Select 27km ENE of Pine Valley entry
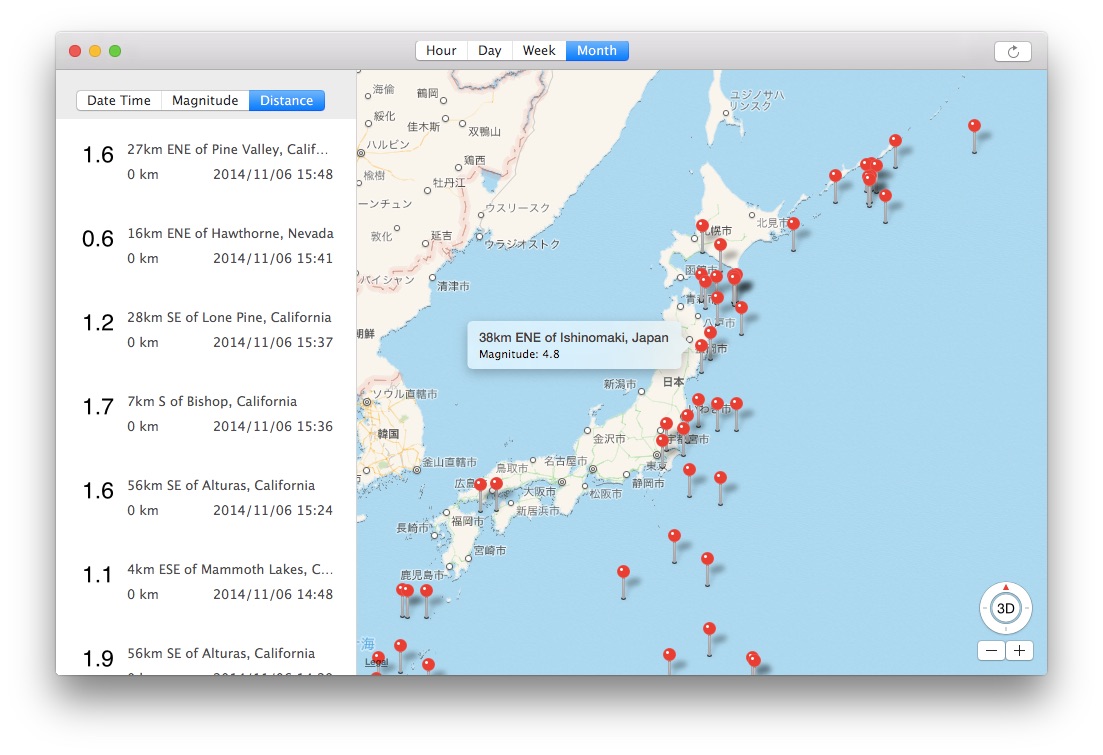The width and height of the screenshot is (1103, 755). [x=206, y=162]
